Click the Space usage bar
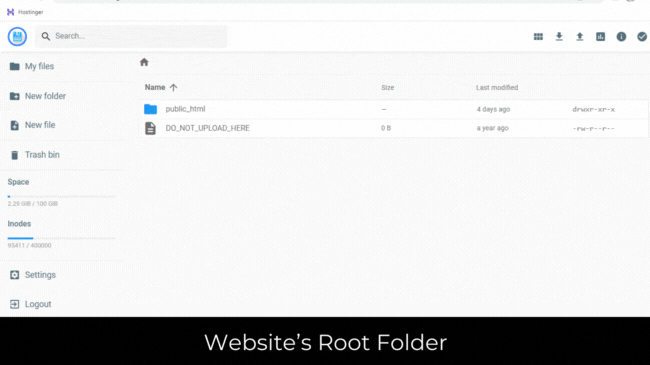 tap(61, 197)
